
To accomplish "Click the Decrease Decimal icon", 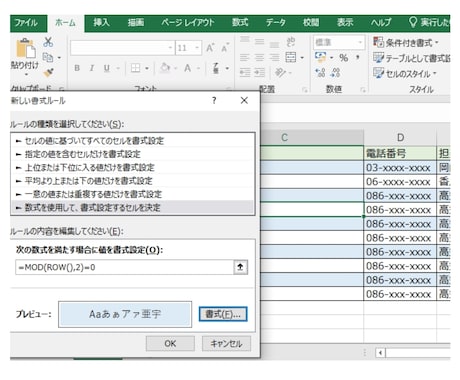I will 335,72.
